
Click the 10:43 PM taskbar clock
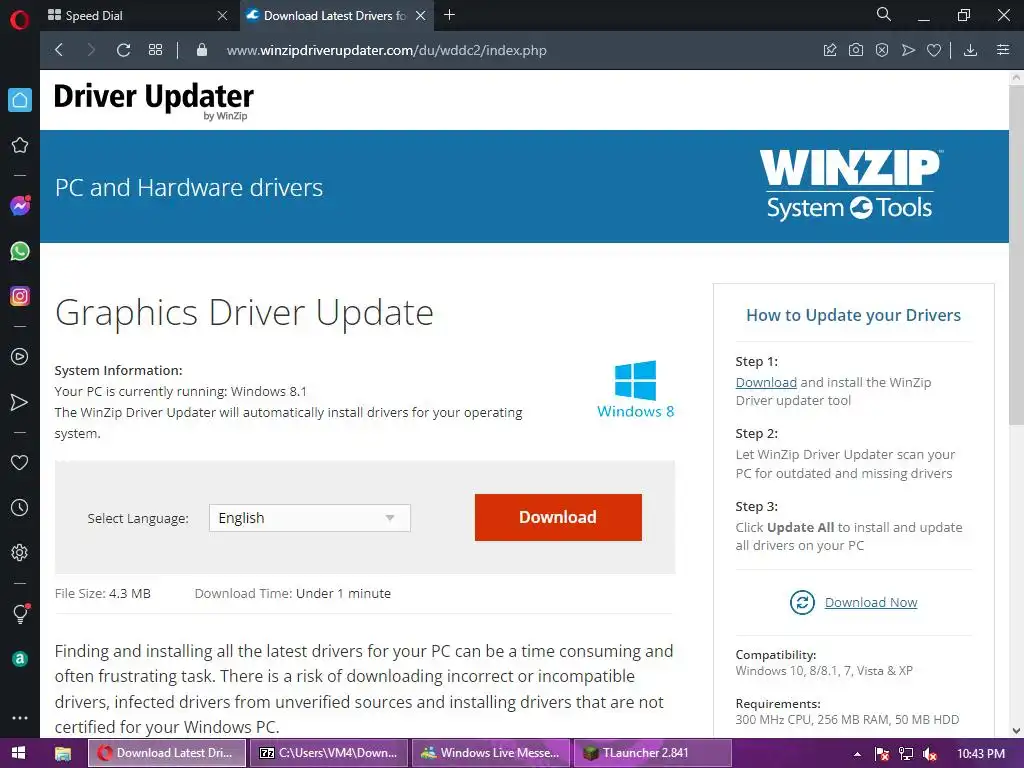(980, 754)
